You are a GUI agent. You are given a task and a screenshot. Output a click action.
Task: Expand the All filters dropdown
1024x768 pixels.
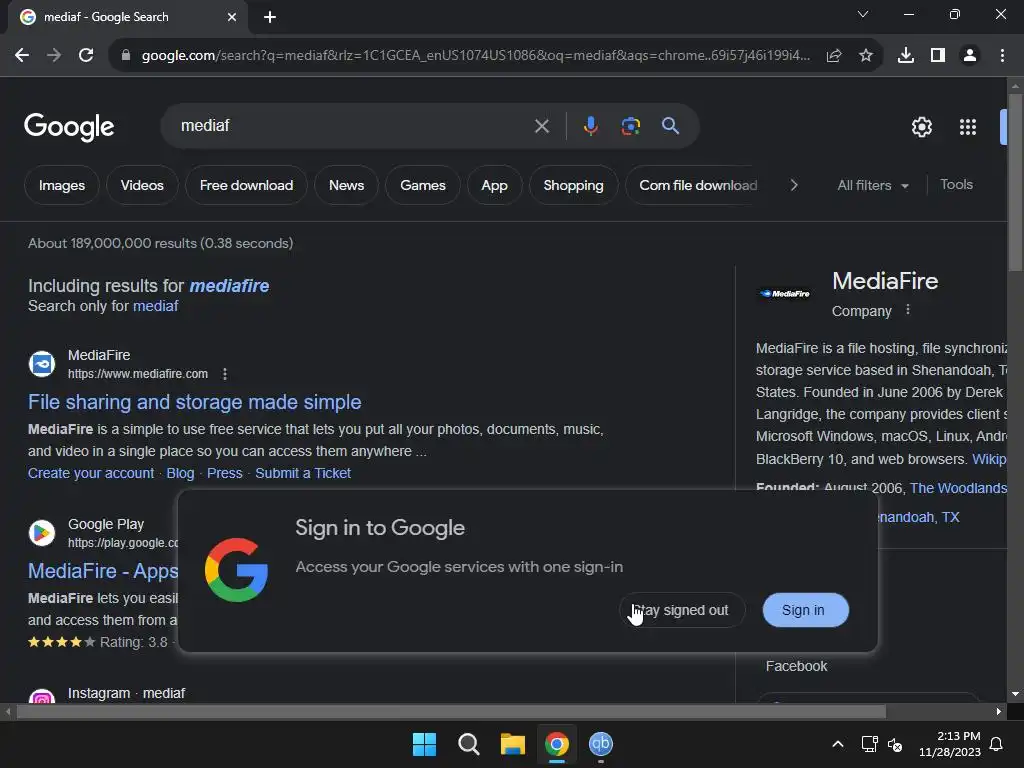pyautogui.click(x=872, y=185)
